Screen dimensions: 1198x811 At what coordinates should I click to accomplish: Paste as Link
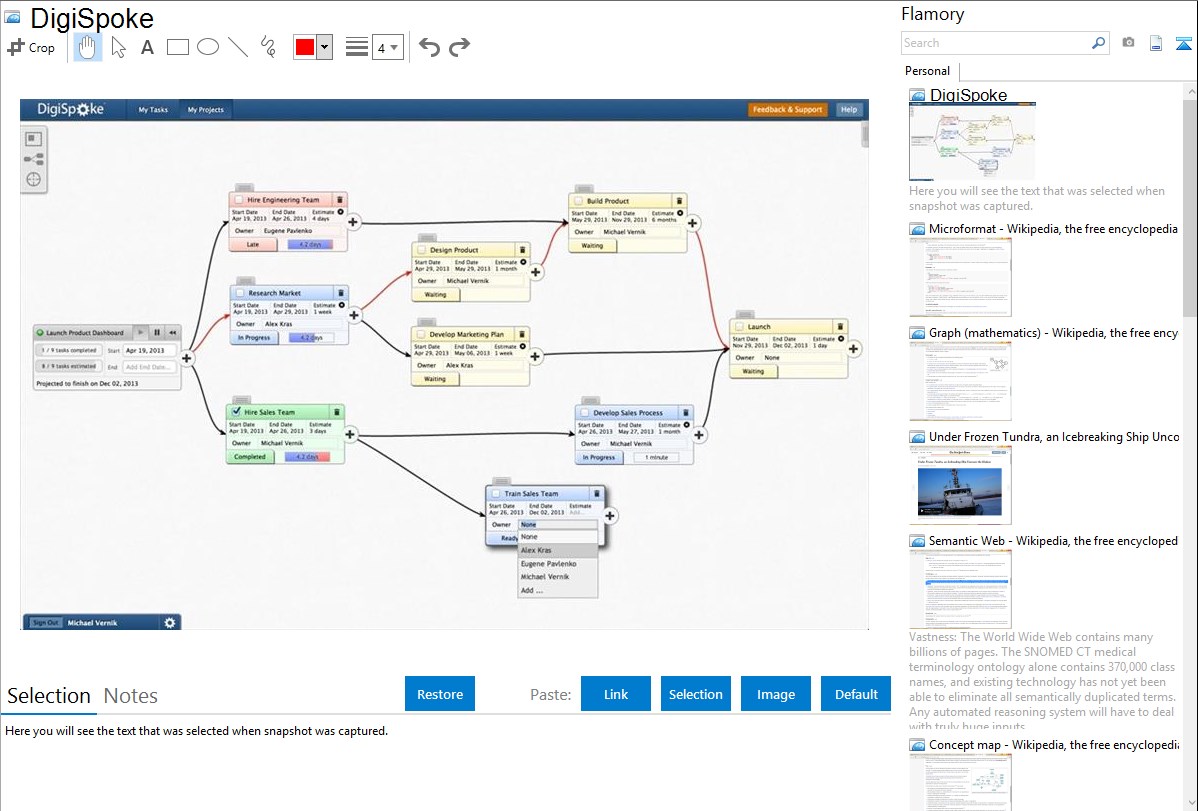(616, 694)
